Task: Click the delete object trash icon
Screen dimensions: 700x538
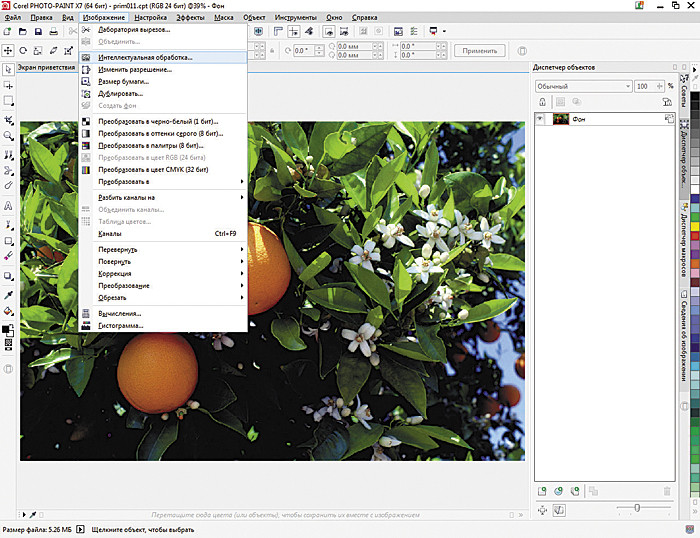Action: [667, 491]
